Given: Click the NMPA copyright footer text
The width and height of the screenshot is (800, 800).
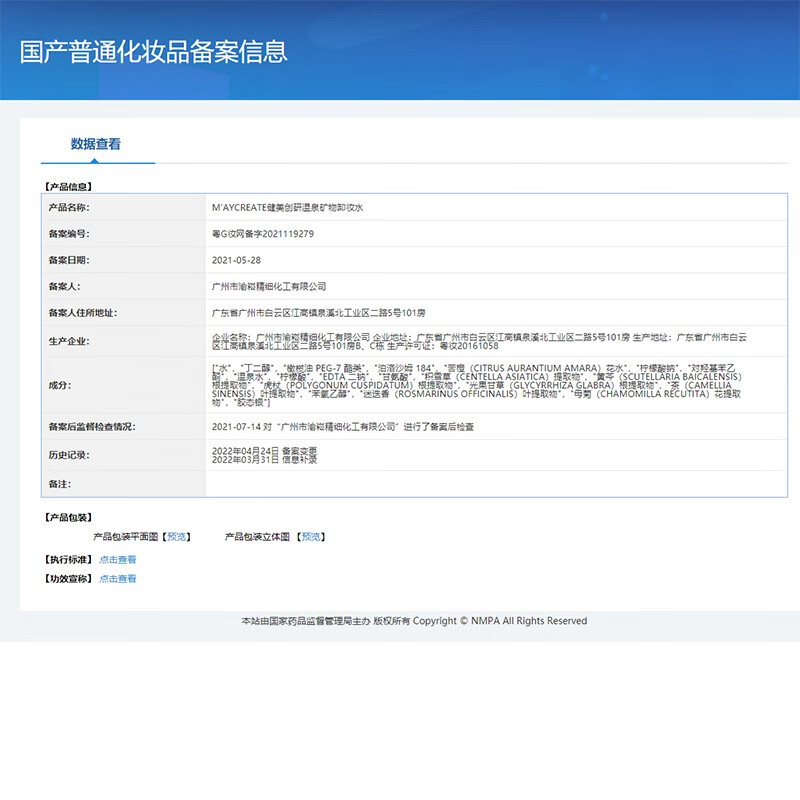Looking at the screenshot, I should click(414, 621).
